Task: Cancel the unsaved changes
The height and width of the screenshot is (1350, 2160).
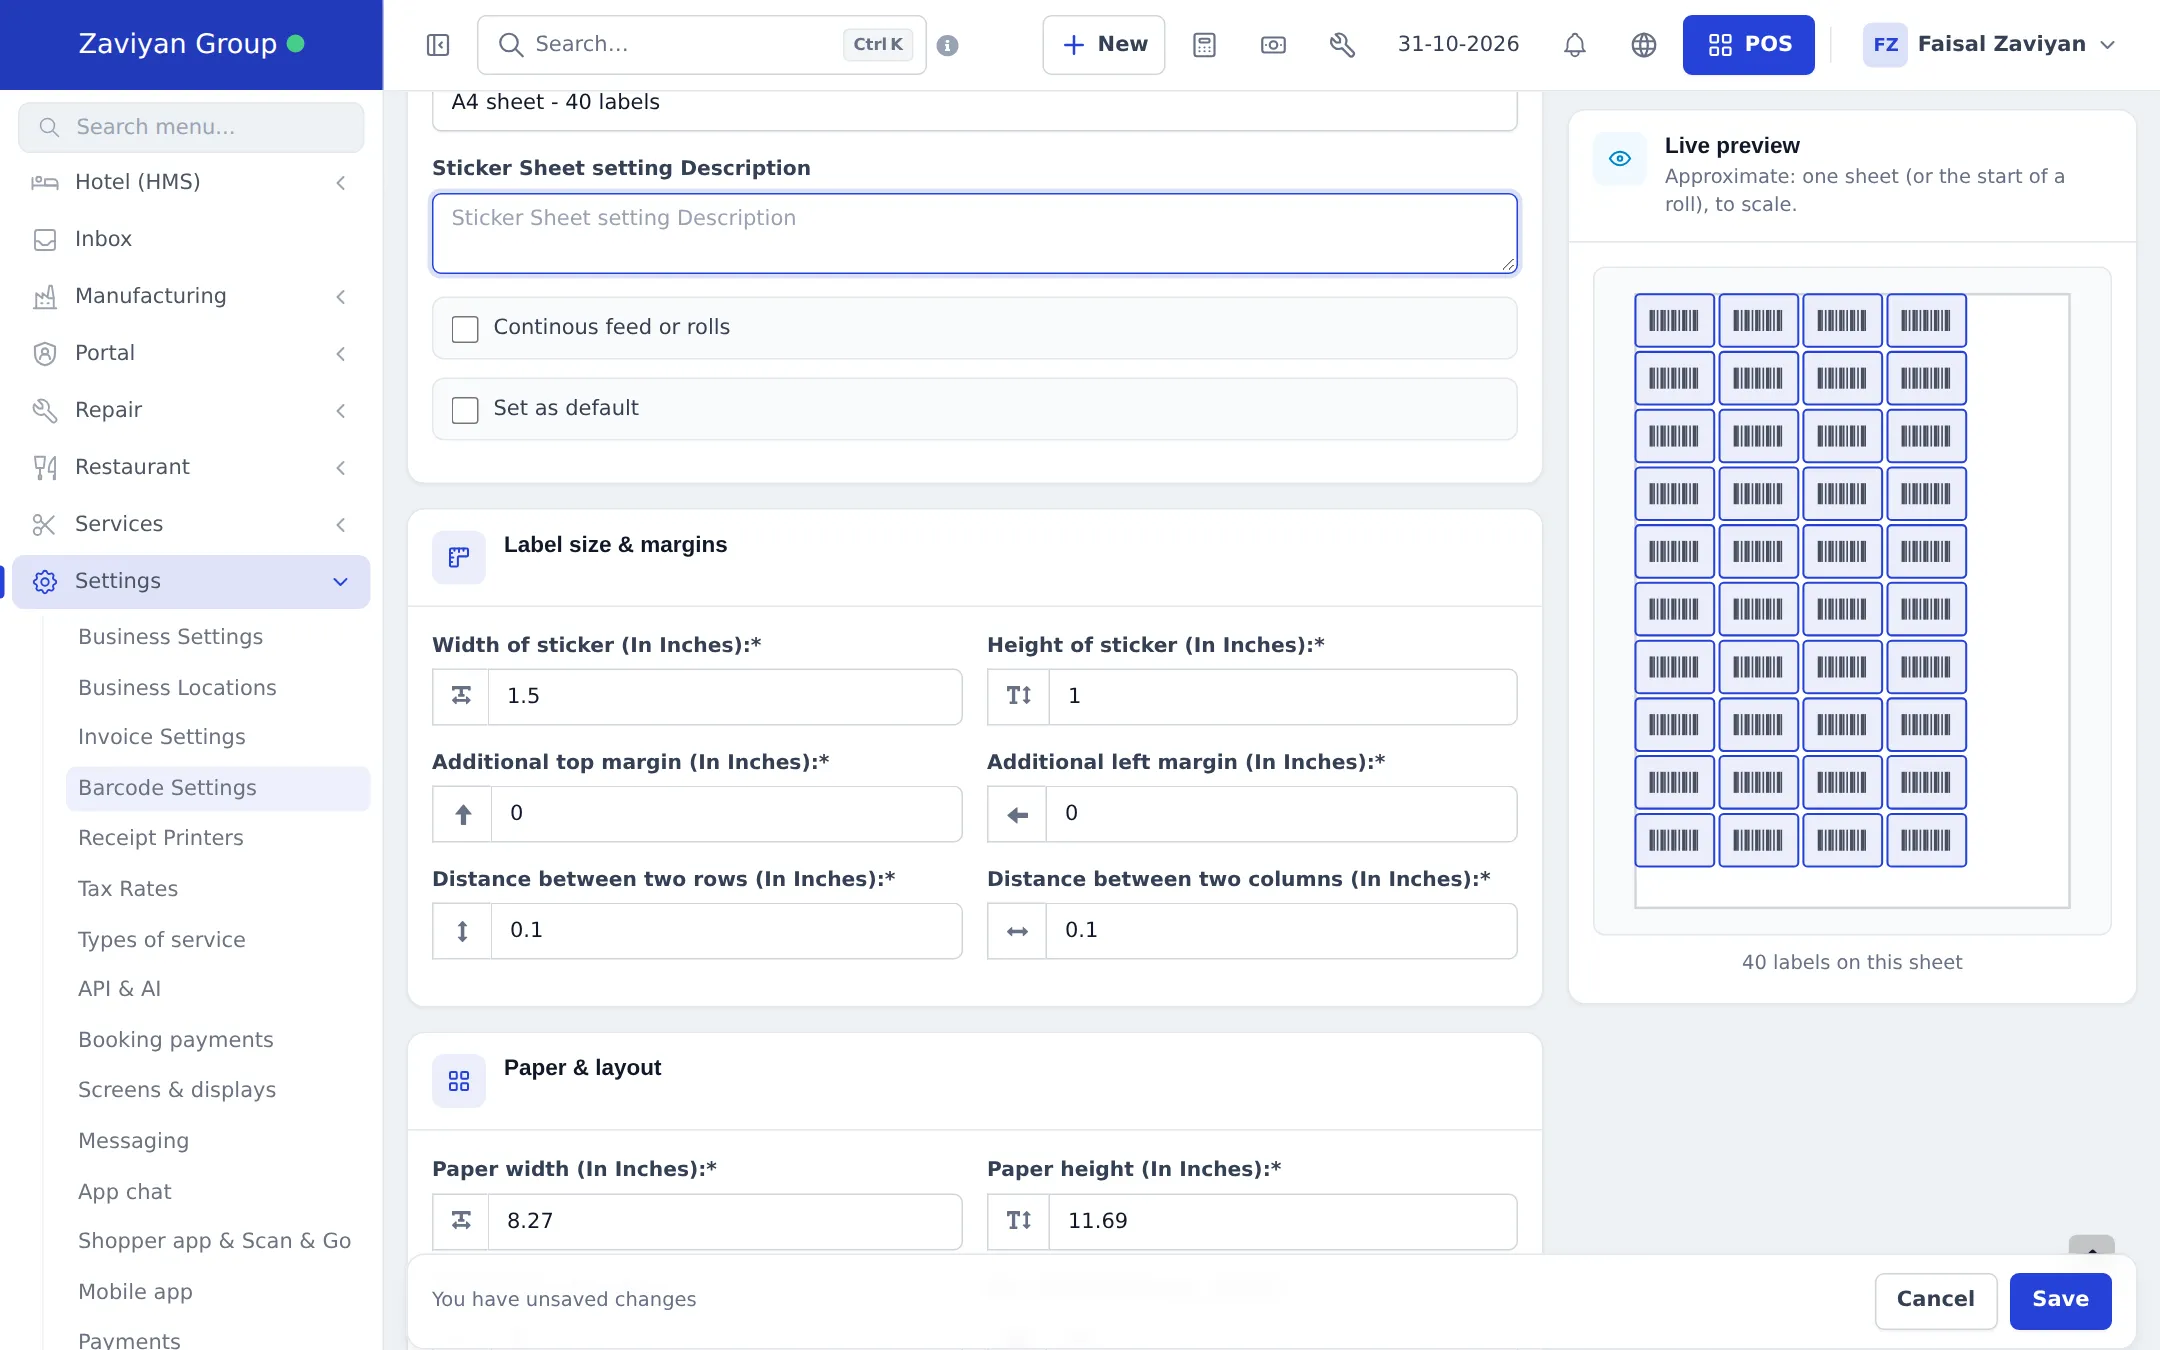Action: 1935,1300
